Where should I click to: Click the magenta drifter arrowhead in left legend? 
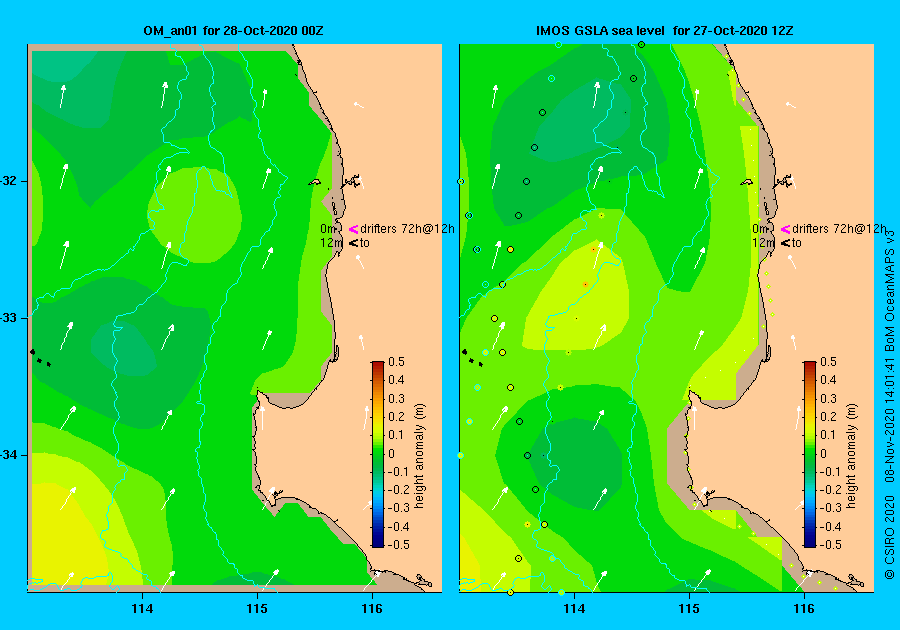click(x=354, y=230)
